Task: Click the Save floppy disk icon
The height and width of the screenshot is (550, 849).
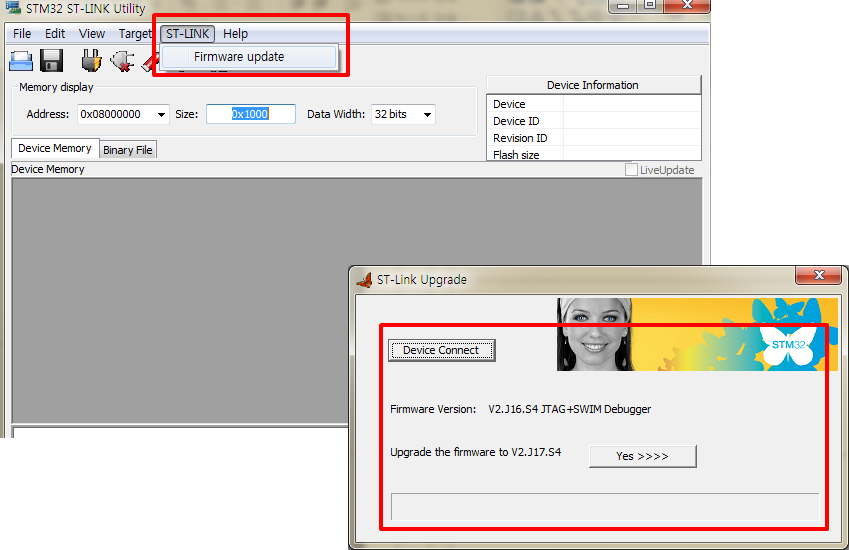Action: pyautogui.click(x=52, y=60)
